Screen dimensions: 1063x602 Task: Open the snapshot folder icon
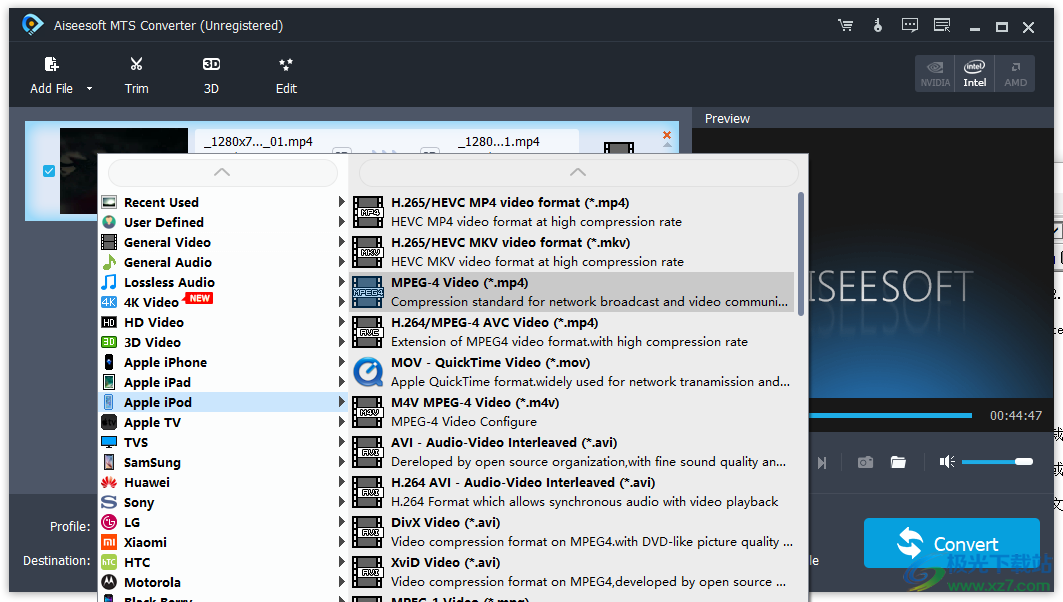point(898,462)
